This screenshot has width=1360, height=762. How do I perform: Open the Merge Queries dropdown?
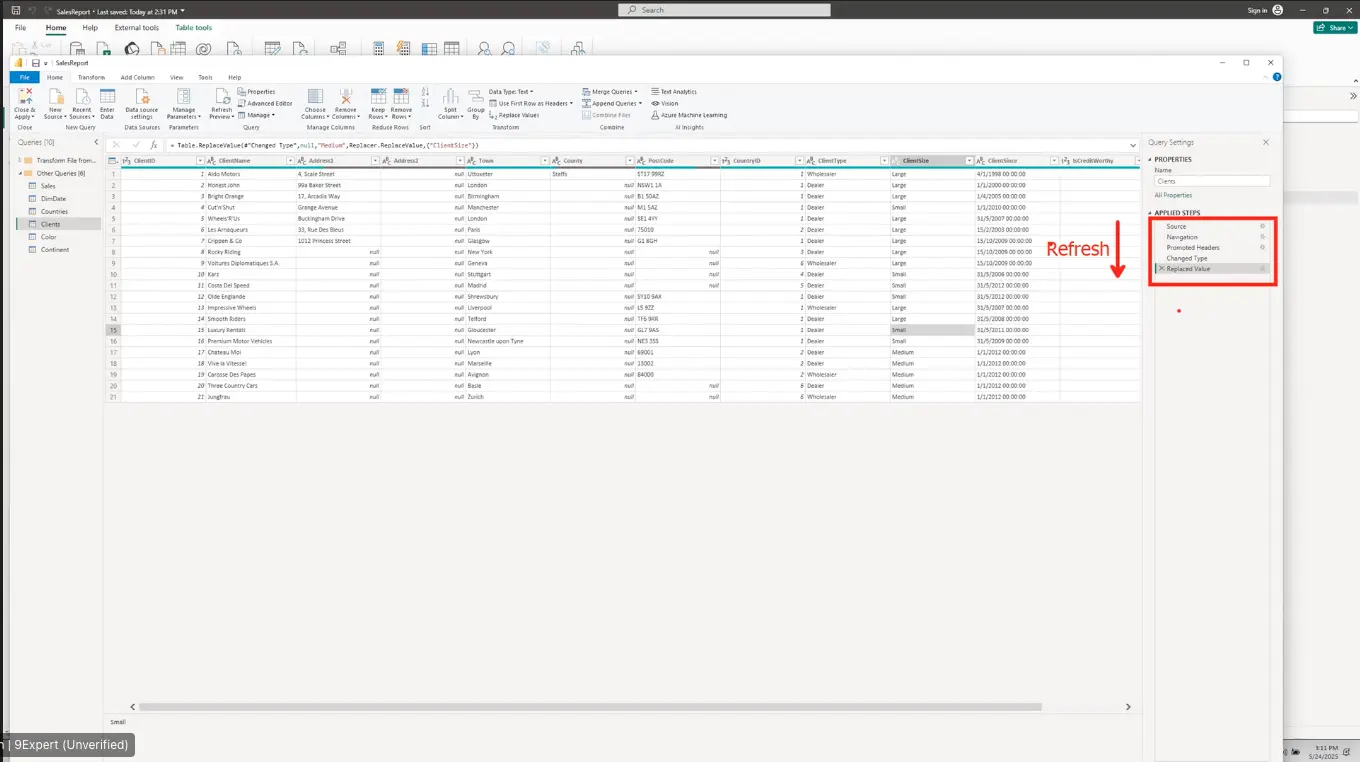pos(609,92)
